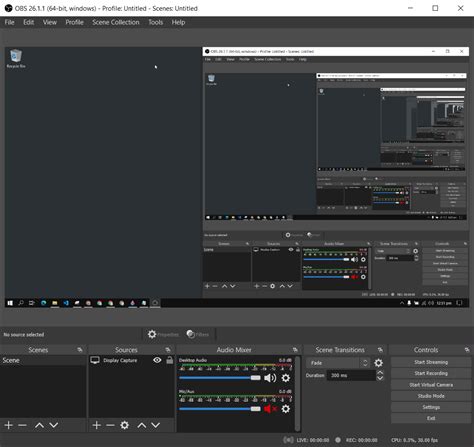Image resolution: width=474 pixels, height=447 pixels.
Task: Increase transition duration with up arrow
Action: pos(380,372)
